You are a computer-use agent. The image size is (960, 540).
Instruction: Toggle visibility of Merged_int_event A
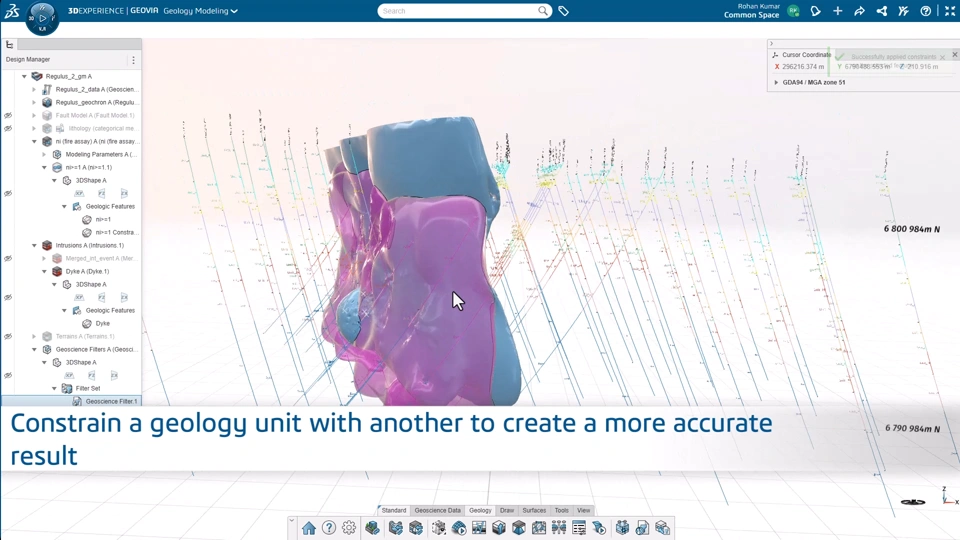point(8,258)
